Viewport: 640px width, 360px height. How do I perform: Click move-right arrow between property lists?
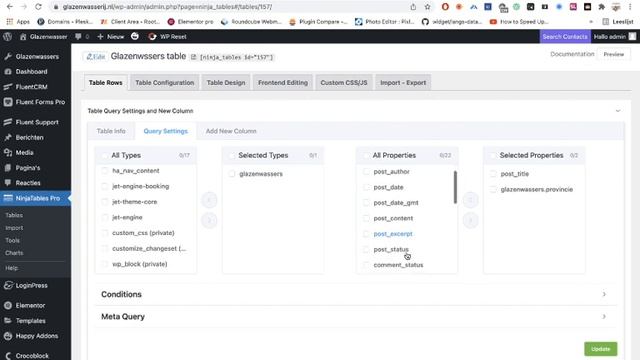coord(470,220)
